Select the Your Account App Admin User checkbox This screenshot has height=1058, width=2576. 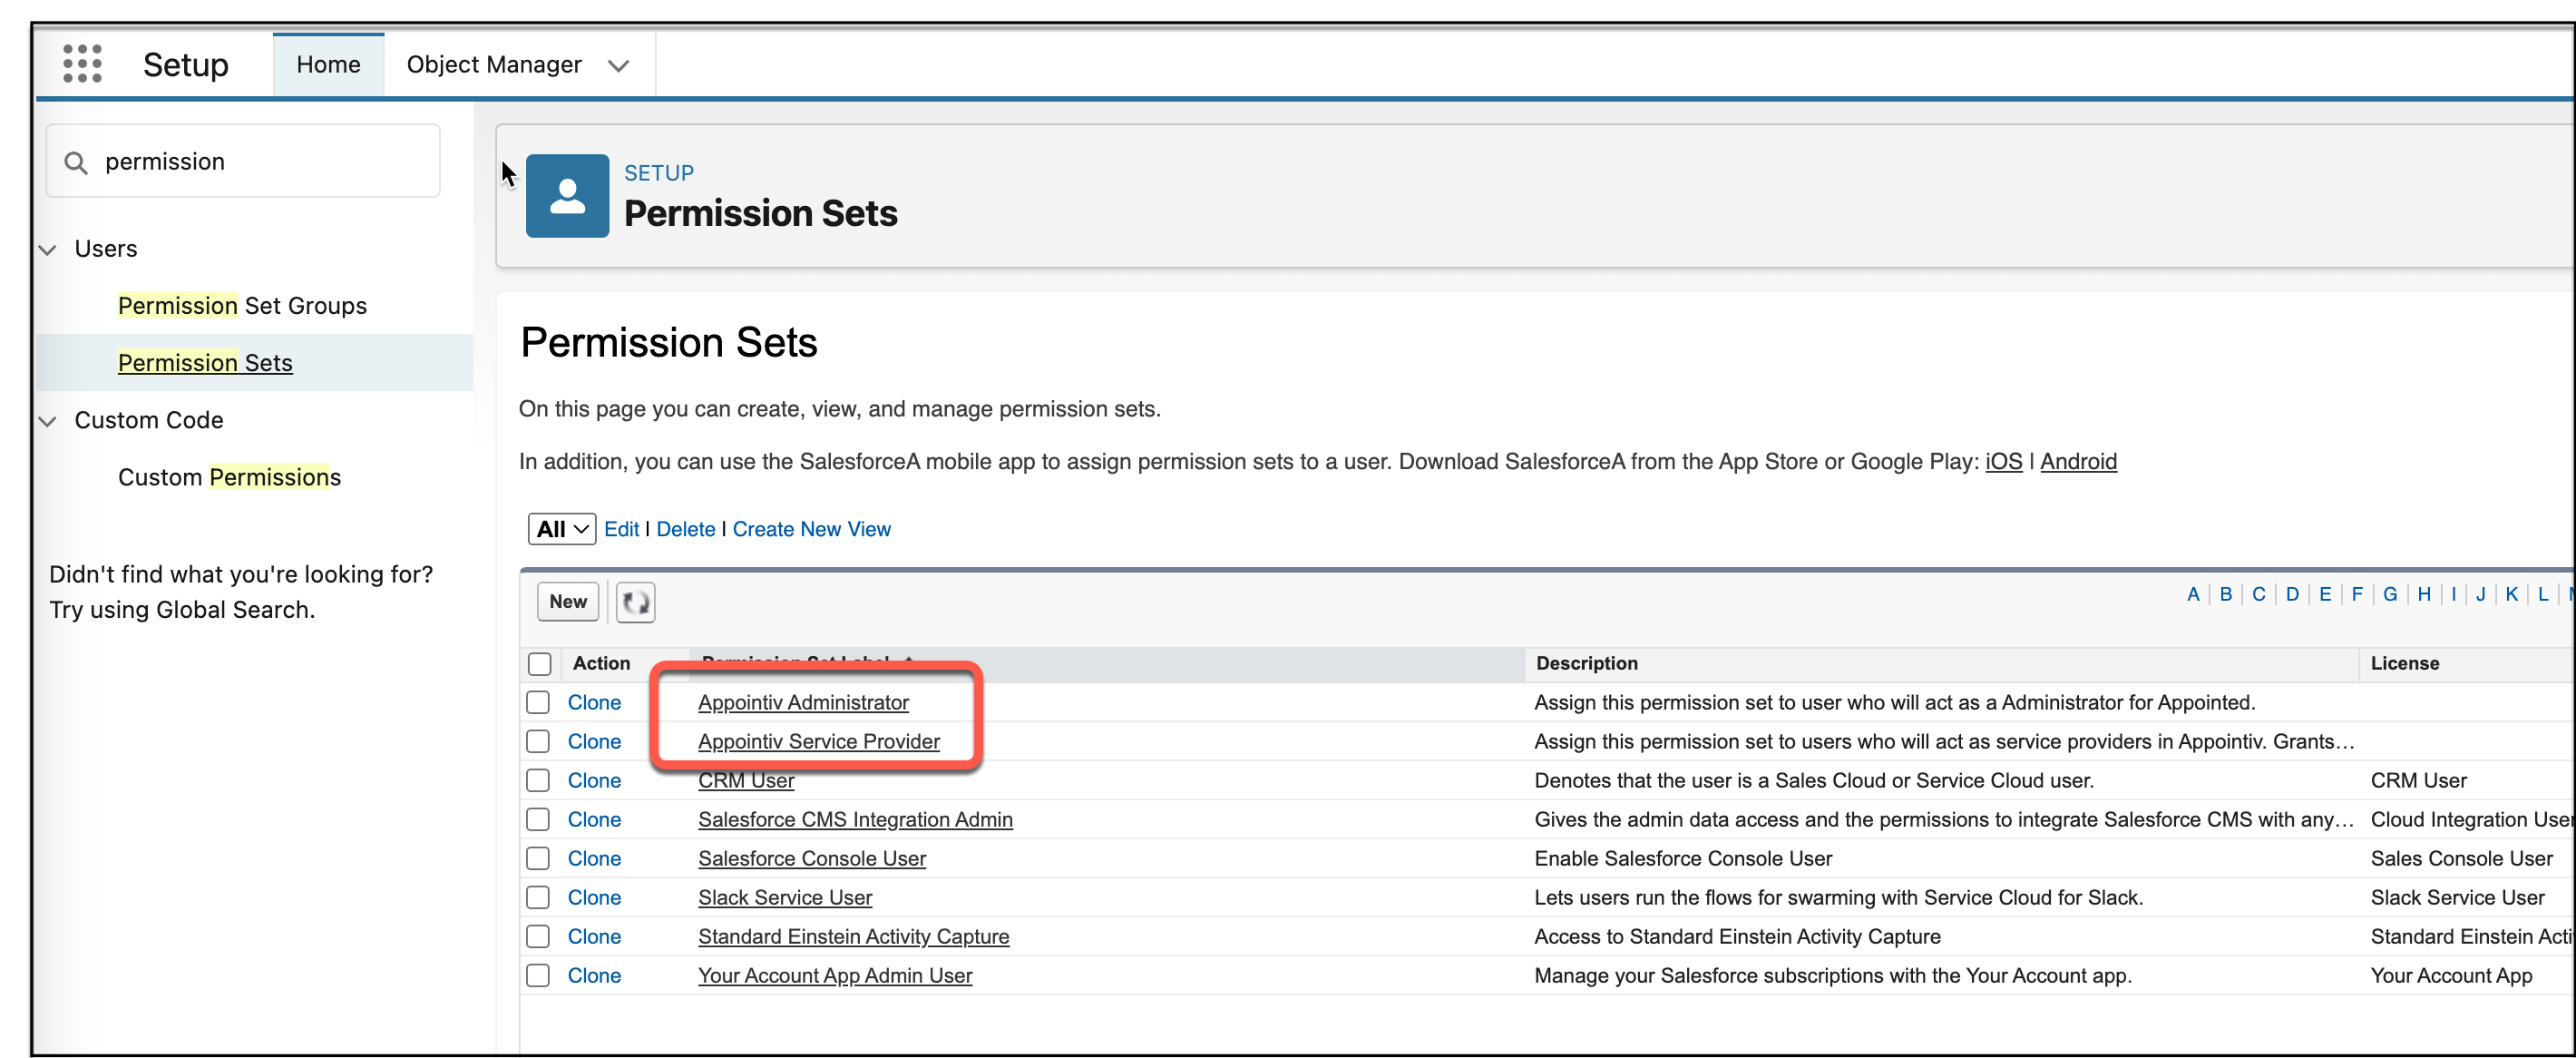tap(538, 976)
